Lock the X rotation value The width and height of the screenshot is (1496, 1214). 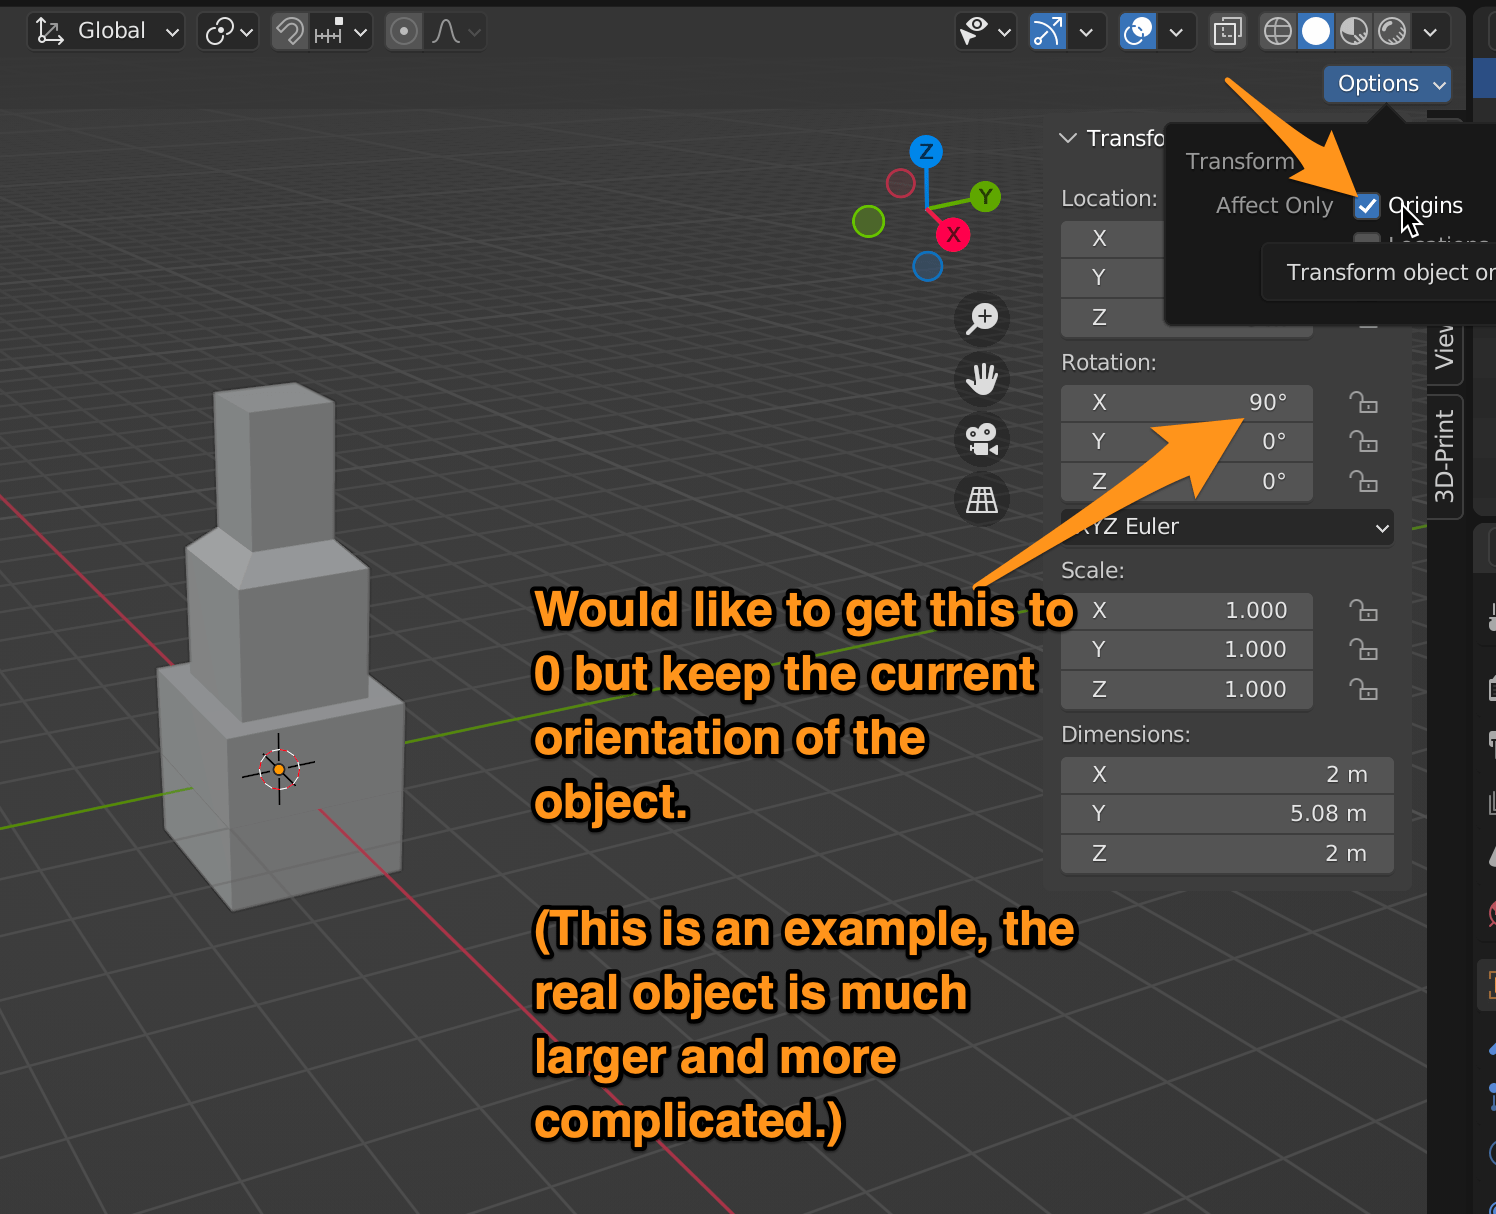coord(1364,402)
